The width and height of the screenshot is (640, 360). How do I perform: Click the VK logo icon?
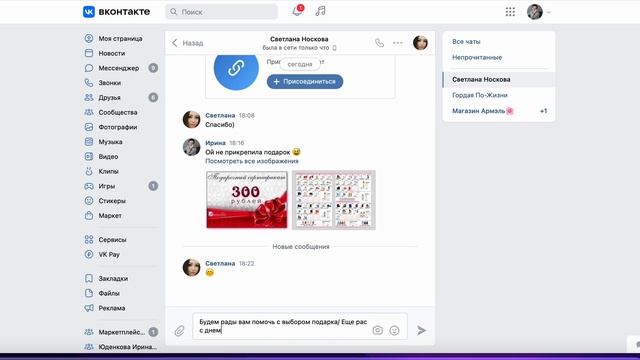tap(89, 12)
